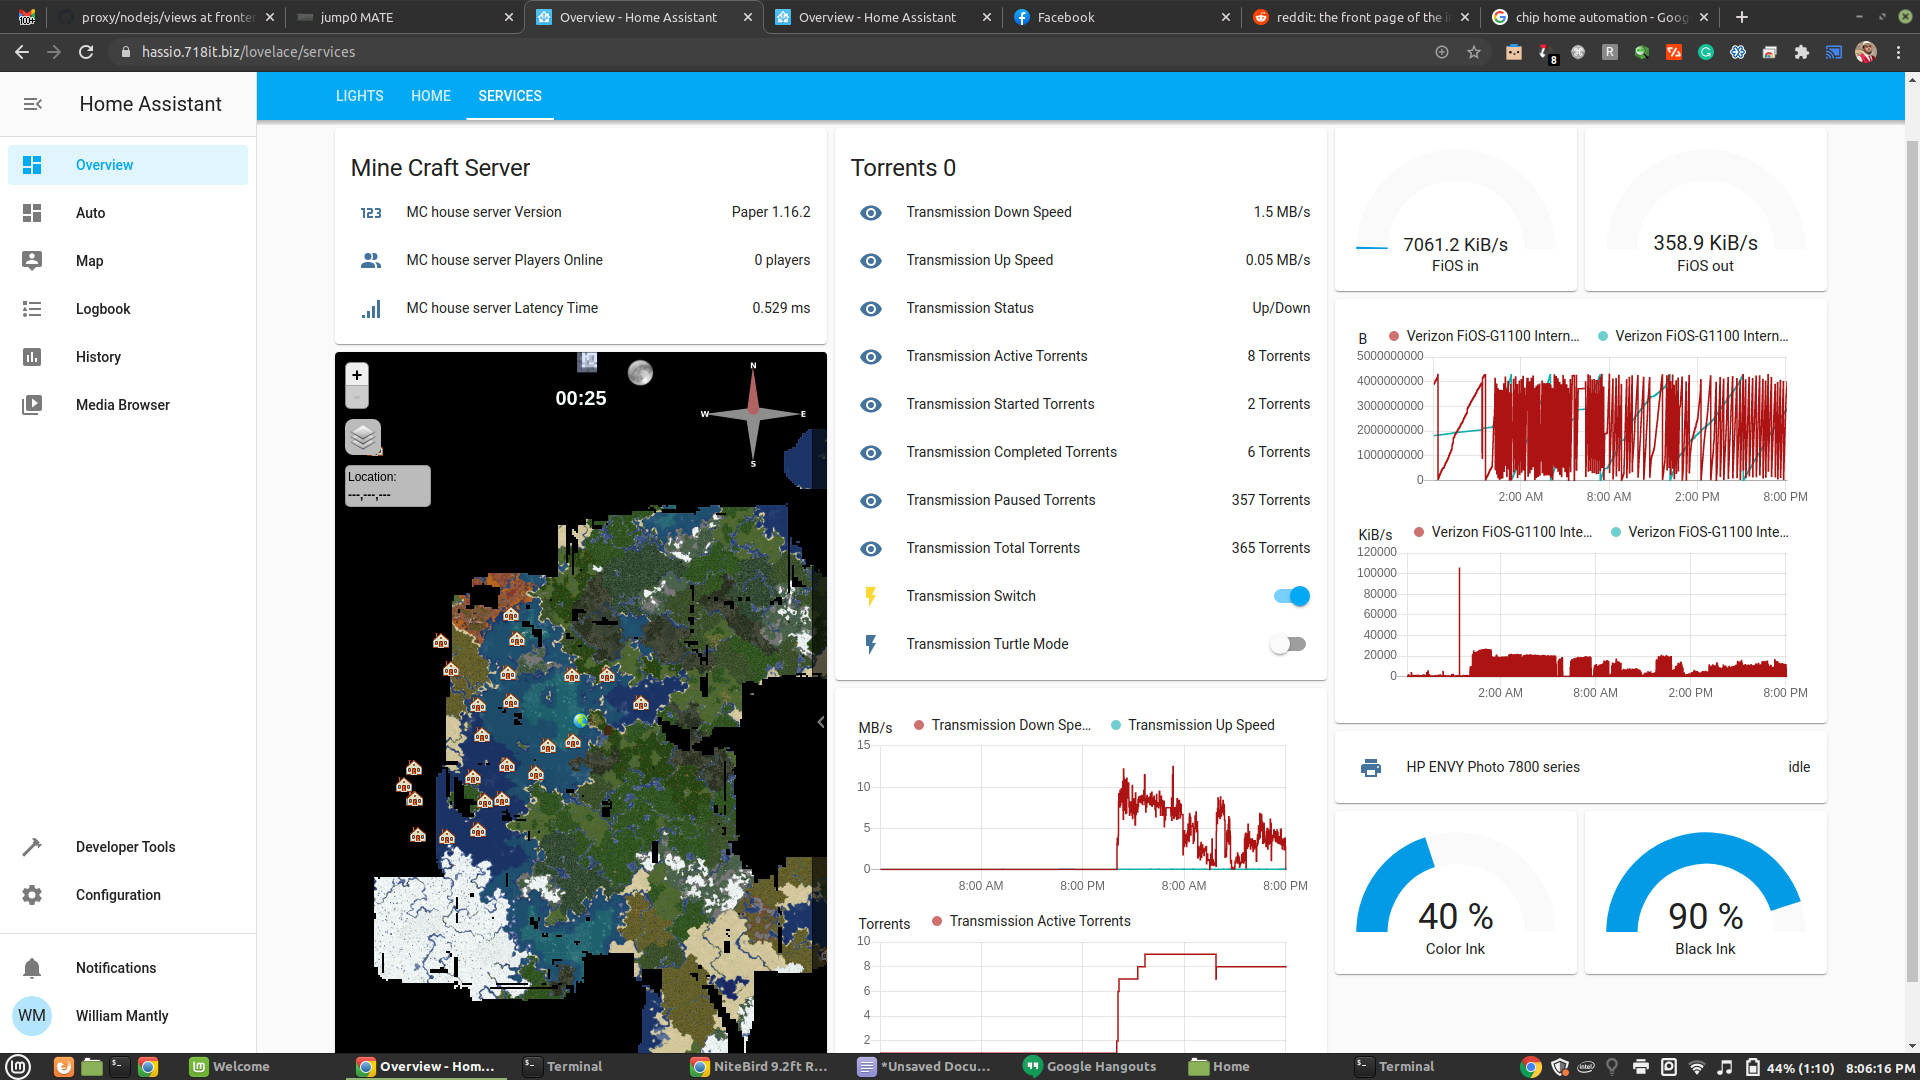
Task: Click the Transmission Down Speed entry
Action: [988, 212]
